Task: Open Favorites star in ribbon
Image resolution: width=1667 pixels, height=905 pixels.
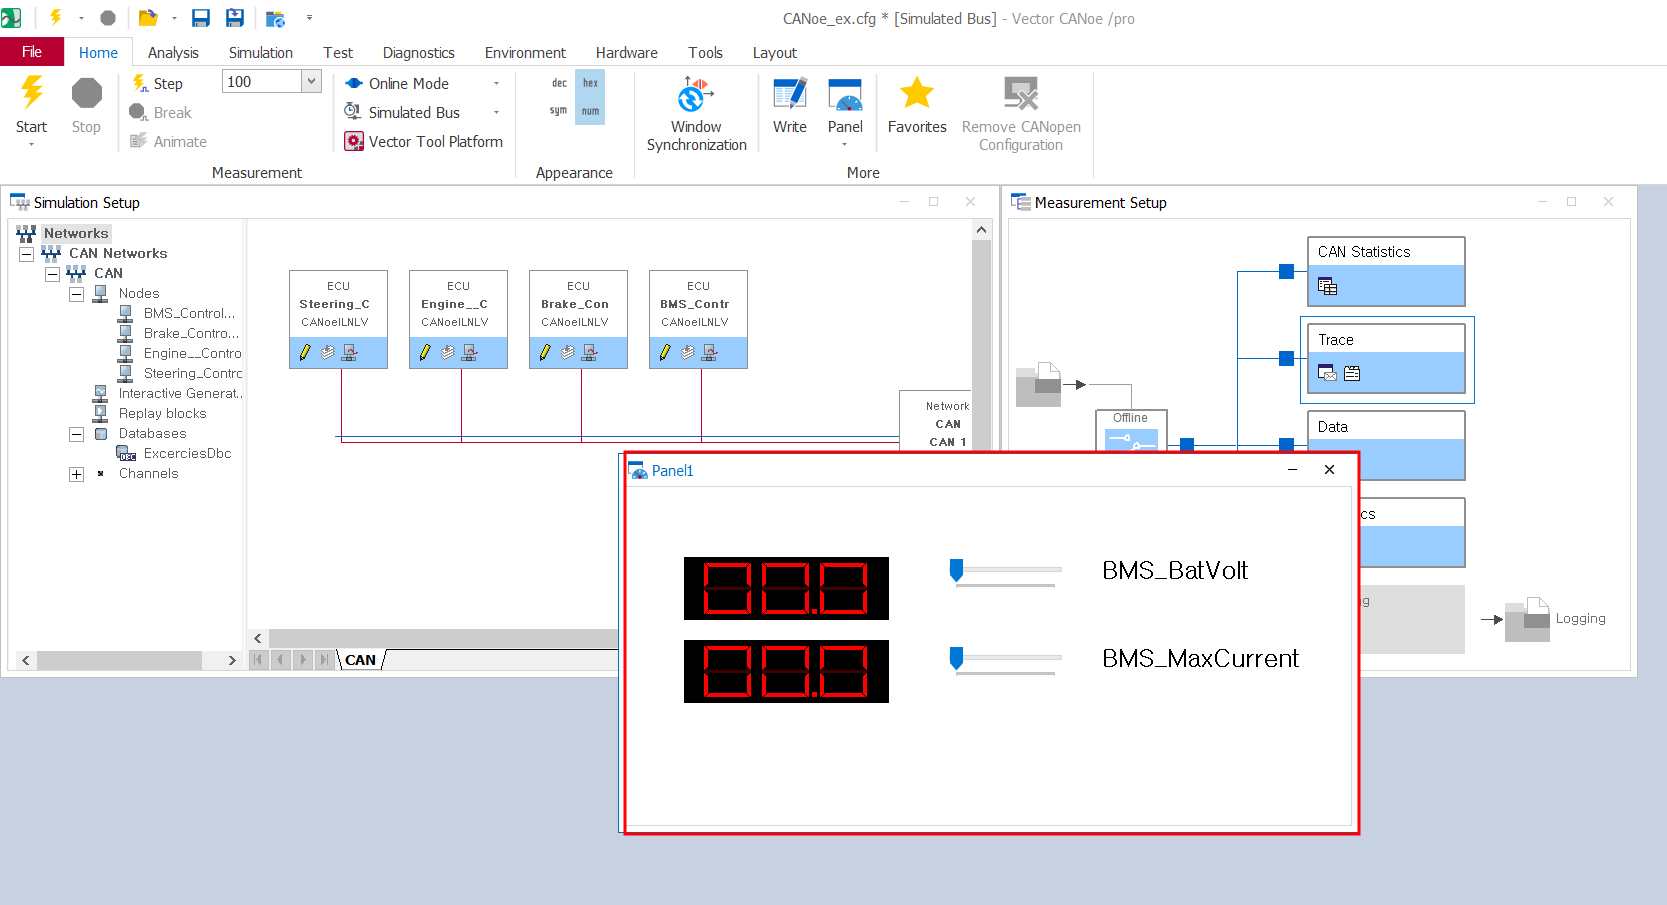Action: click(x=917, y=105)
